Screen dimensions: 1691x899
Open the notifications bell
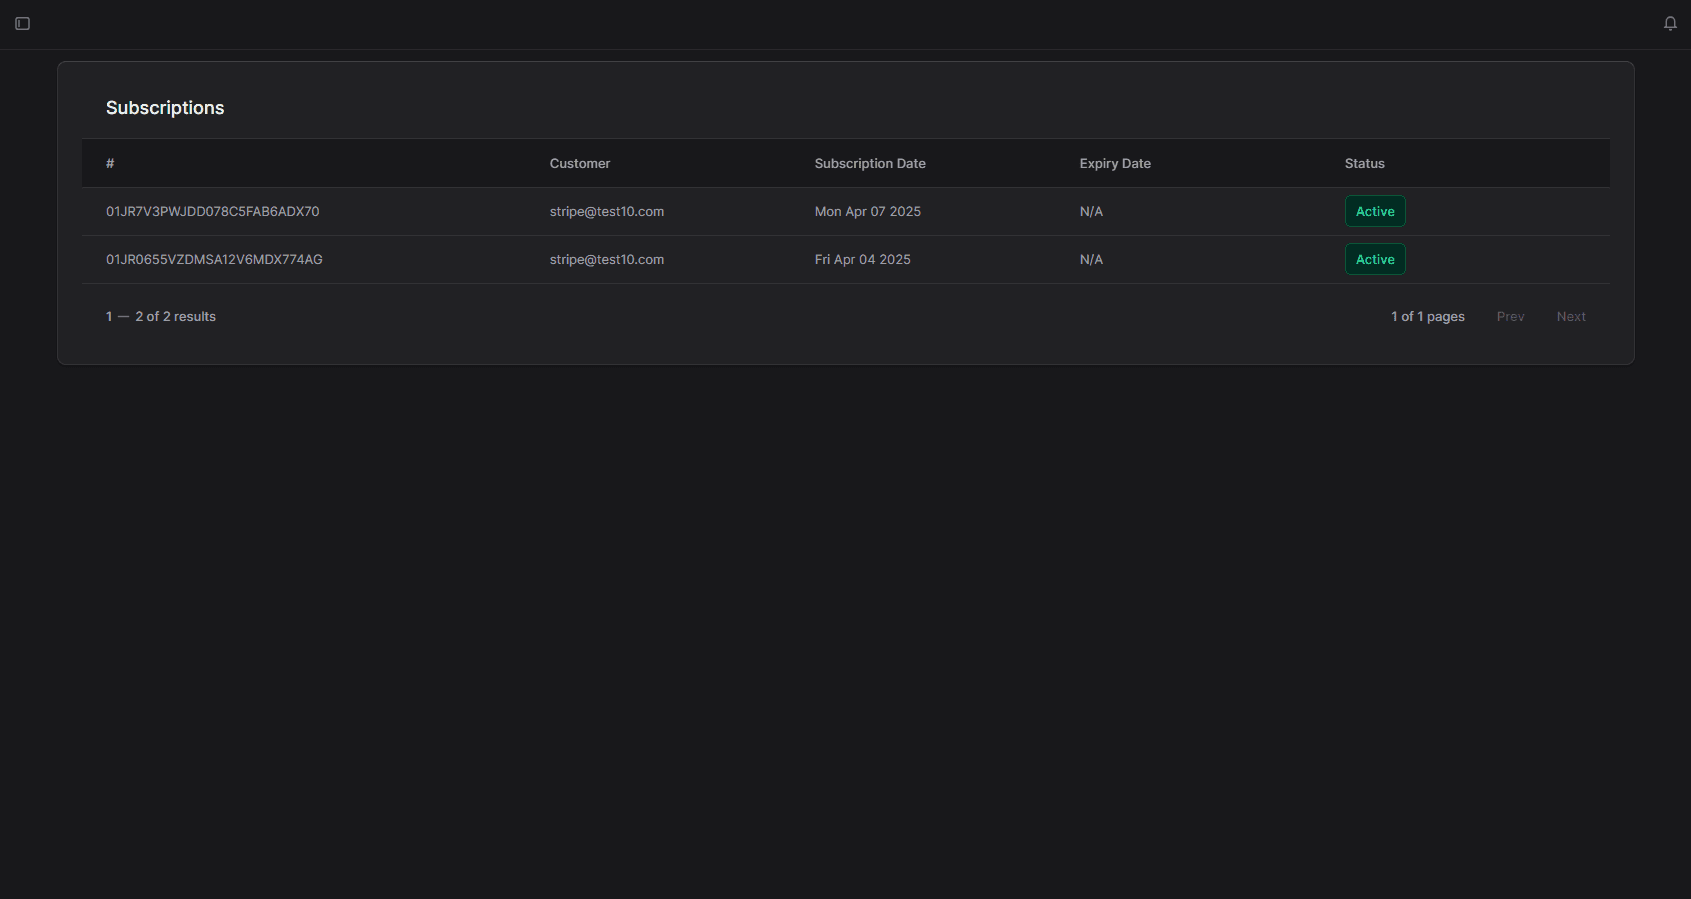point(1670,24)
